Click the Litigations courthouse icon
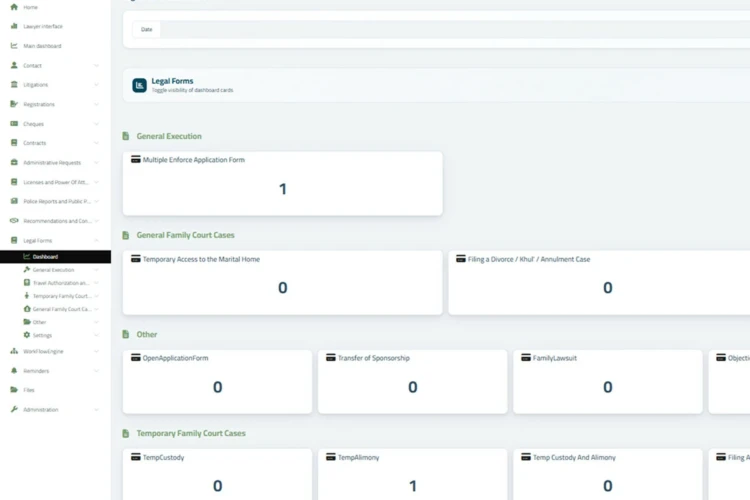750x500 pixels. click(x=14, y=85)
